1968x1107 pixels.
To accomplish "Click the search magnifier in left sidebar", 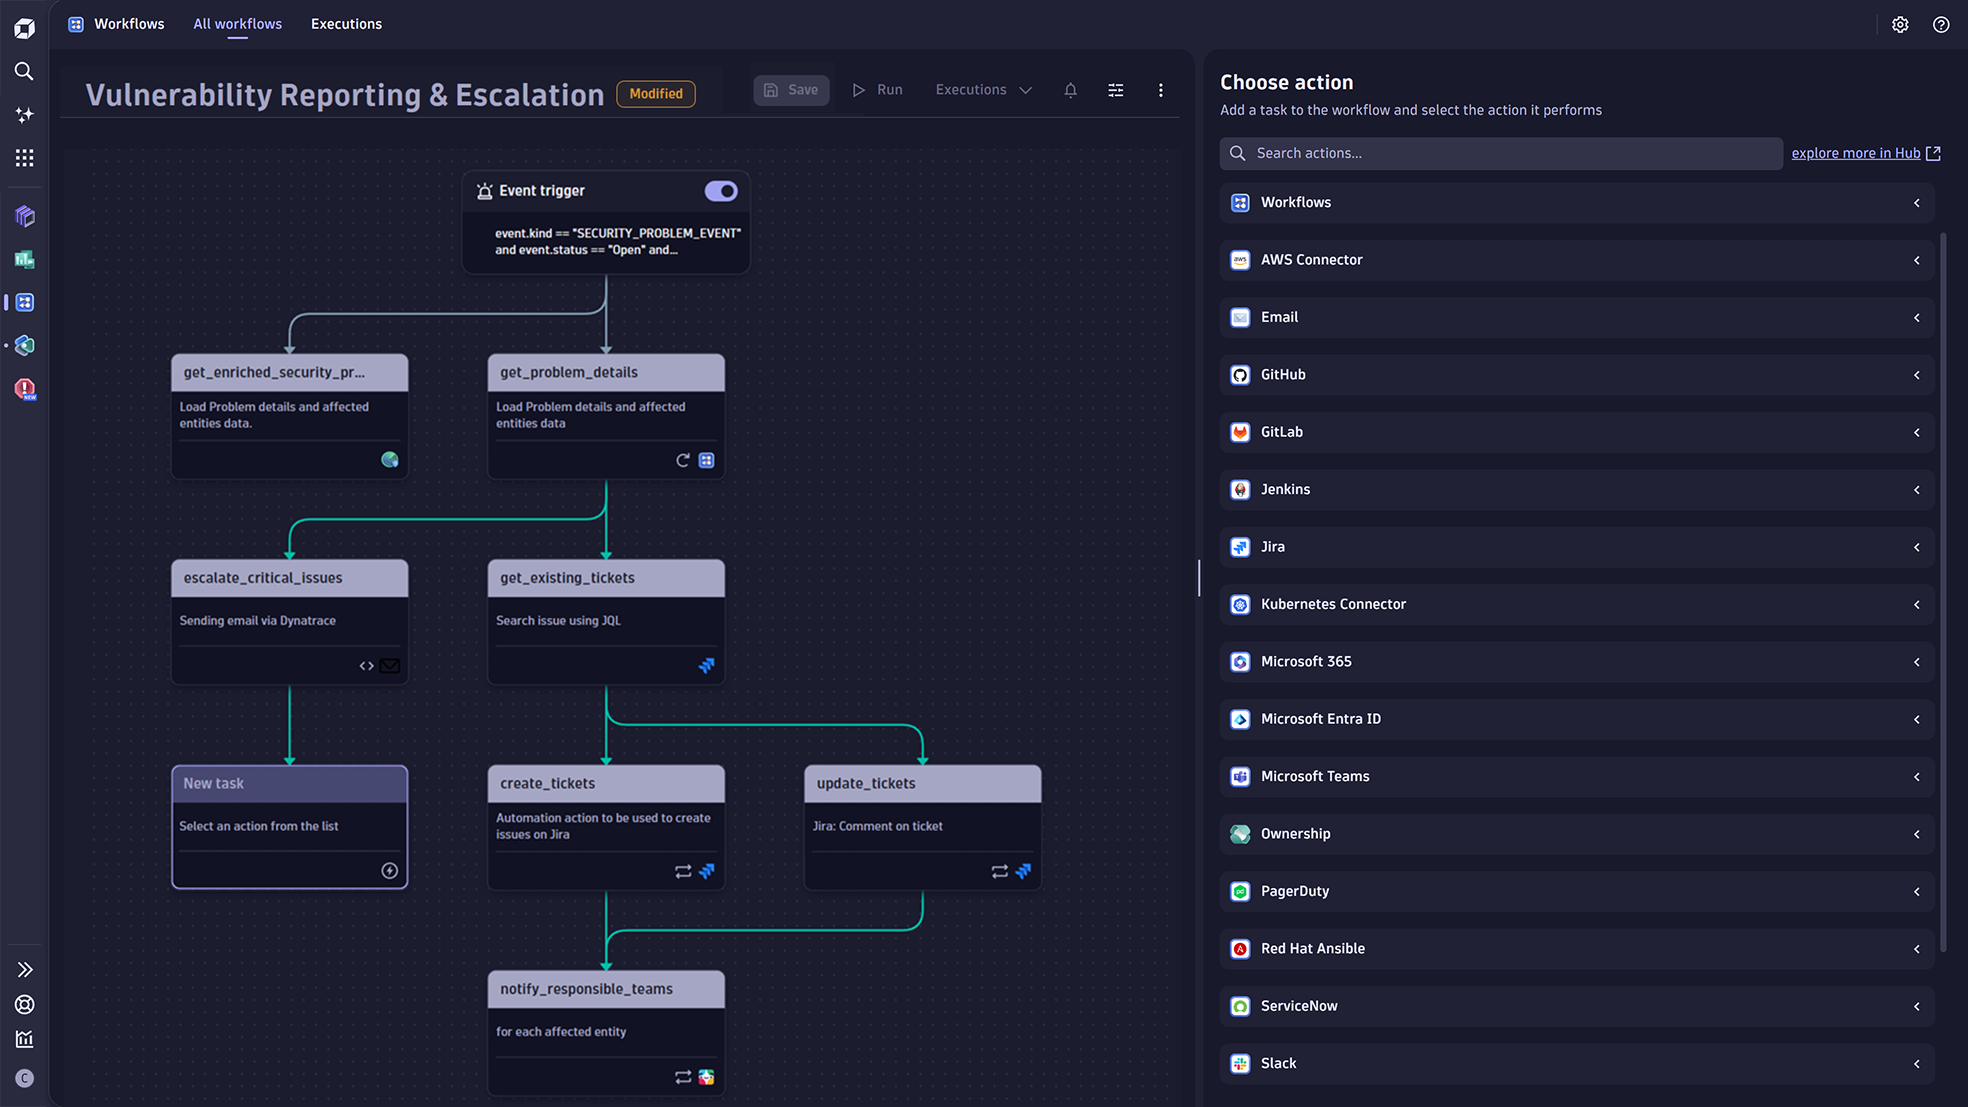I will point(24,71).
